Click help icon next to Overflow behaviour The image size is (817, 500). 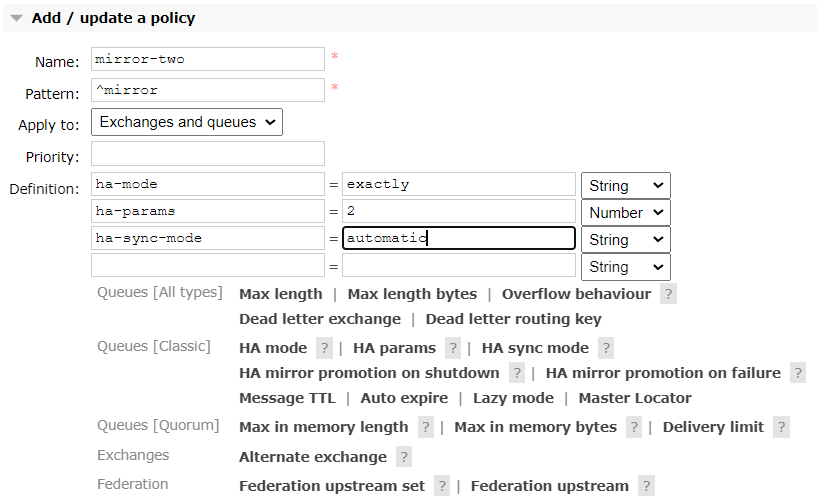tap(668, 294)
